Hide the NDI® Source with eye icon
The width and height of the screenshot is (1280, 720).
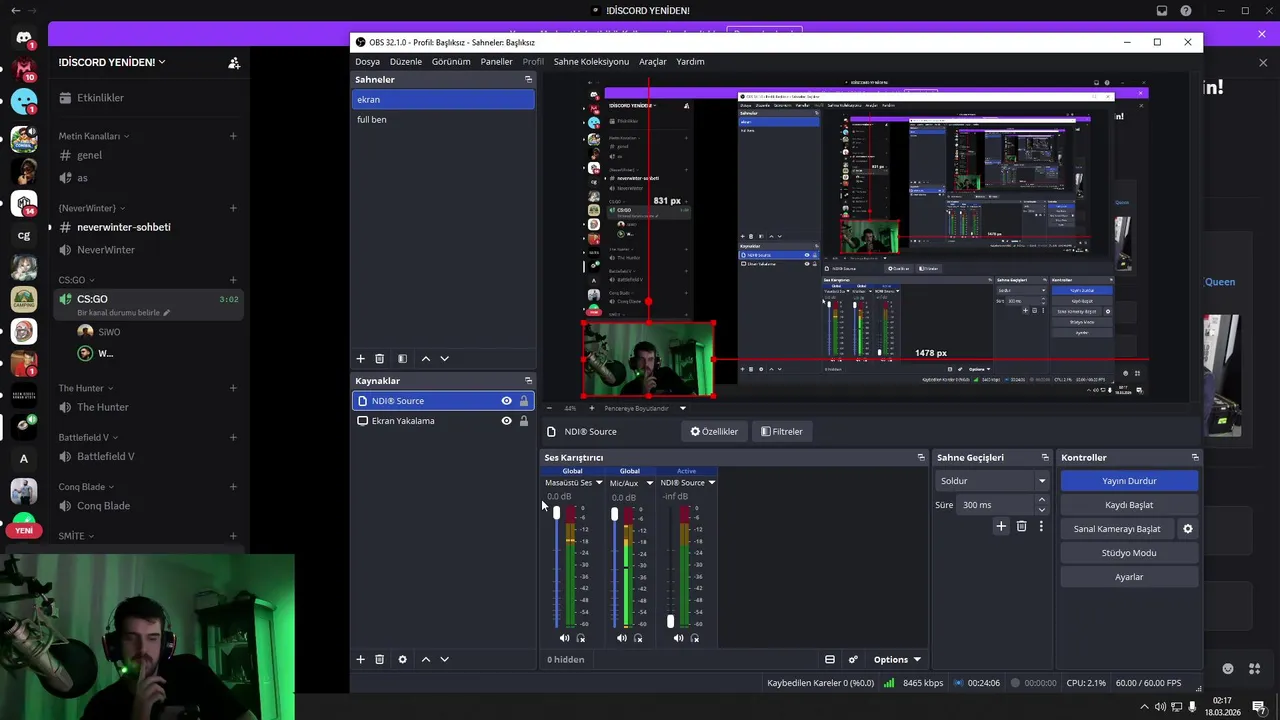[x=506, y=401]
